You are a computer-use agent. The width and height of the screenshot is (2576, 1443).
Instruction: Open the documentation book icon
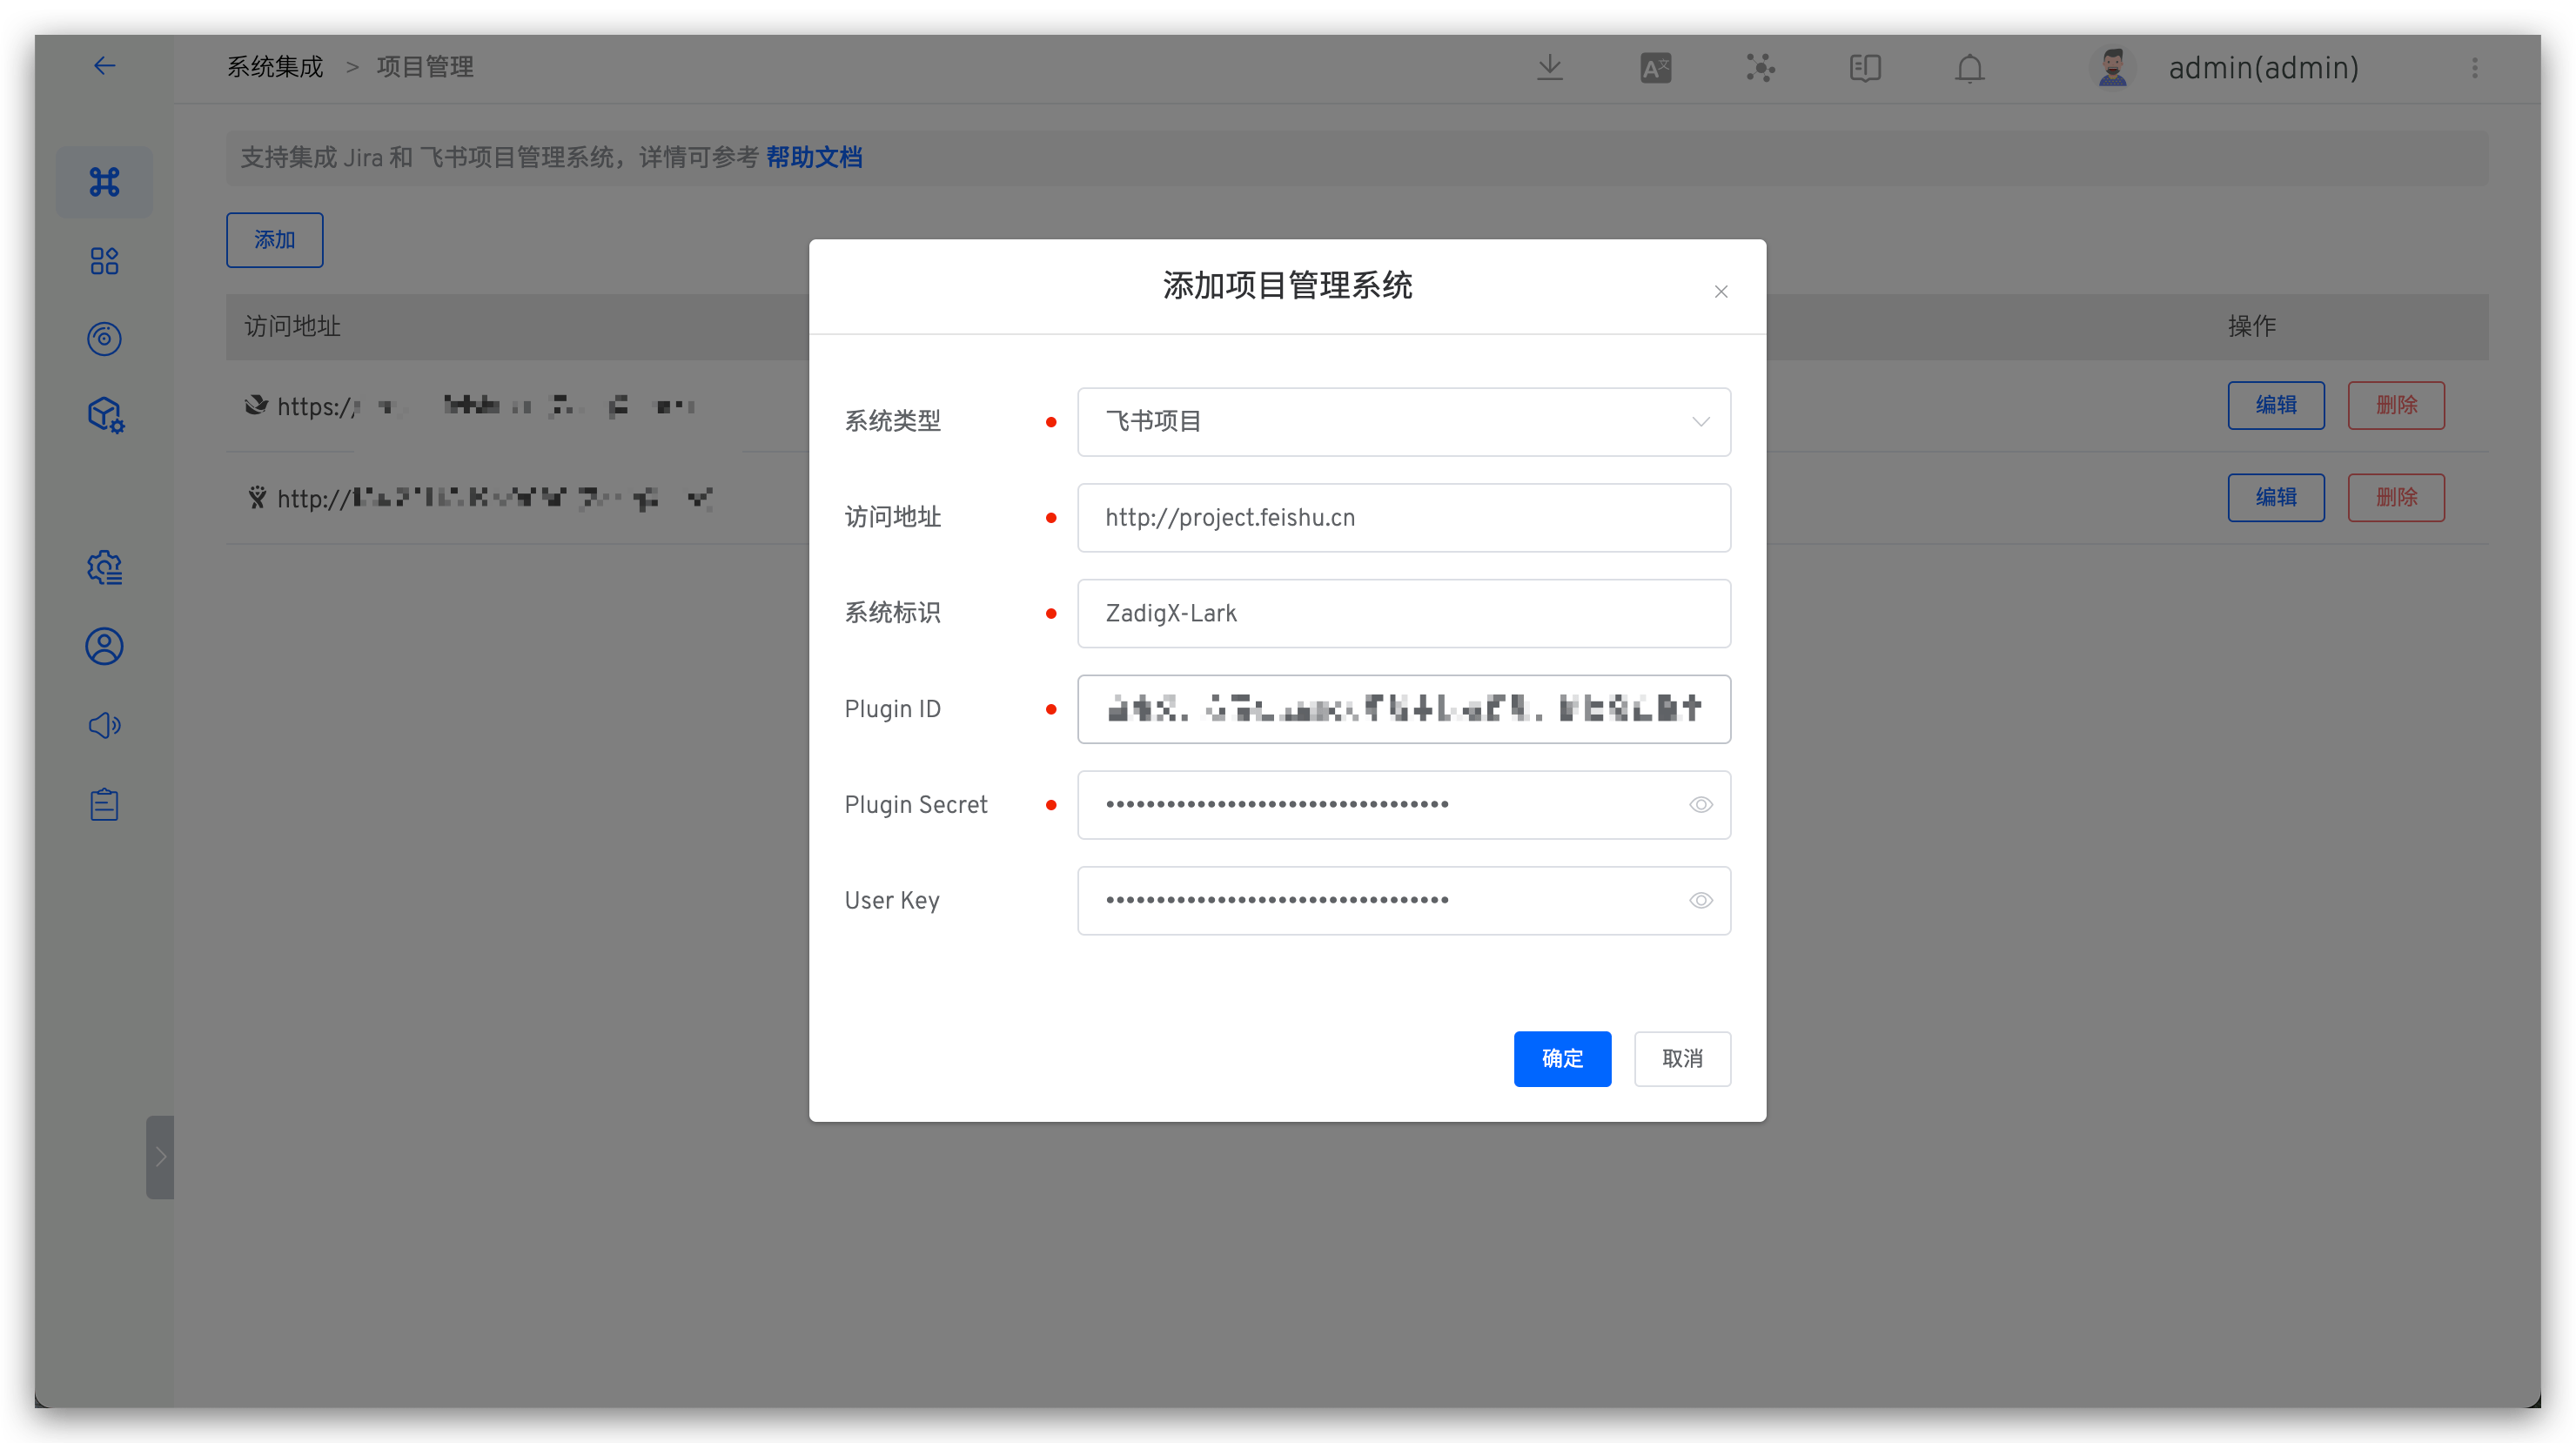pos(1864,68)
